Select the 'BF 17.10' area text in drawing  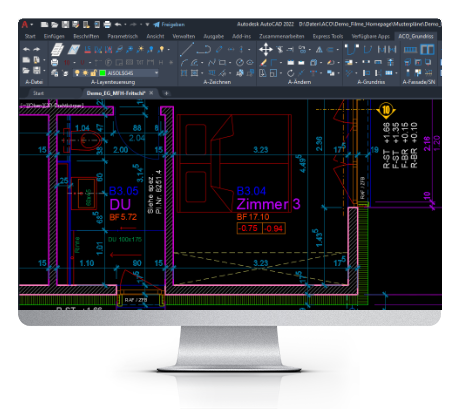coord(253,217)
